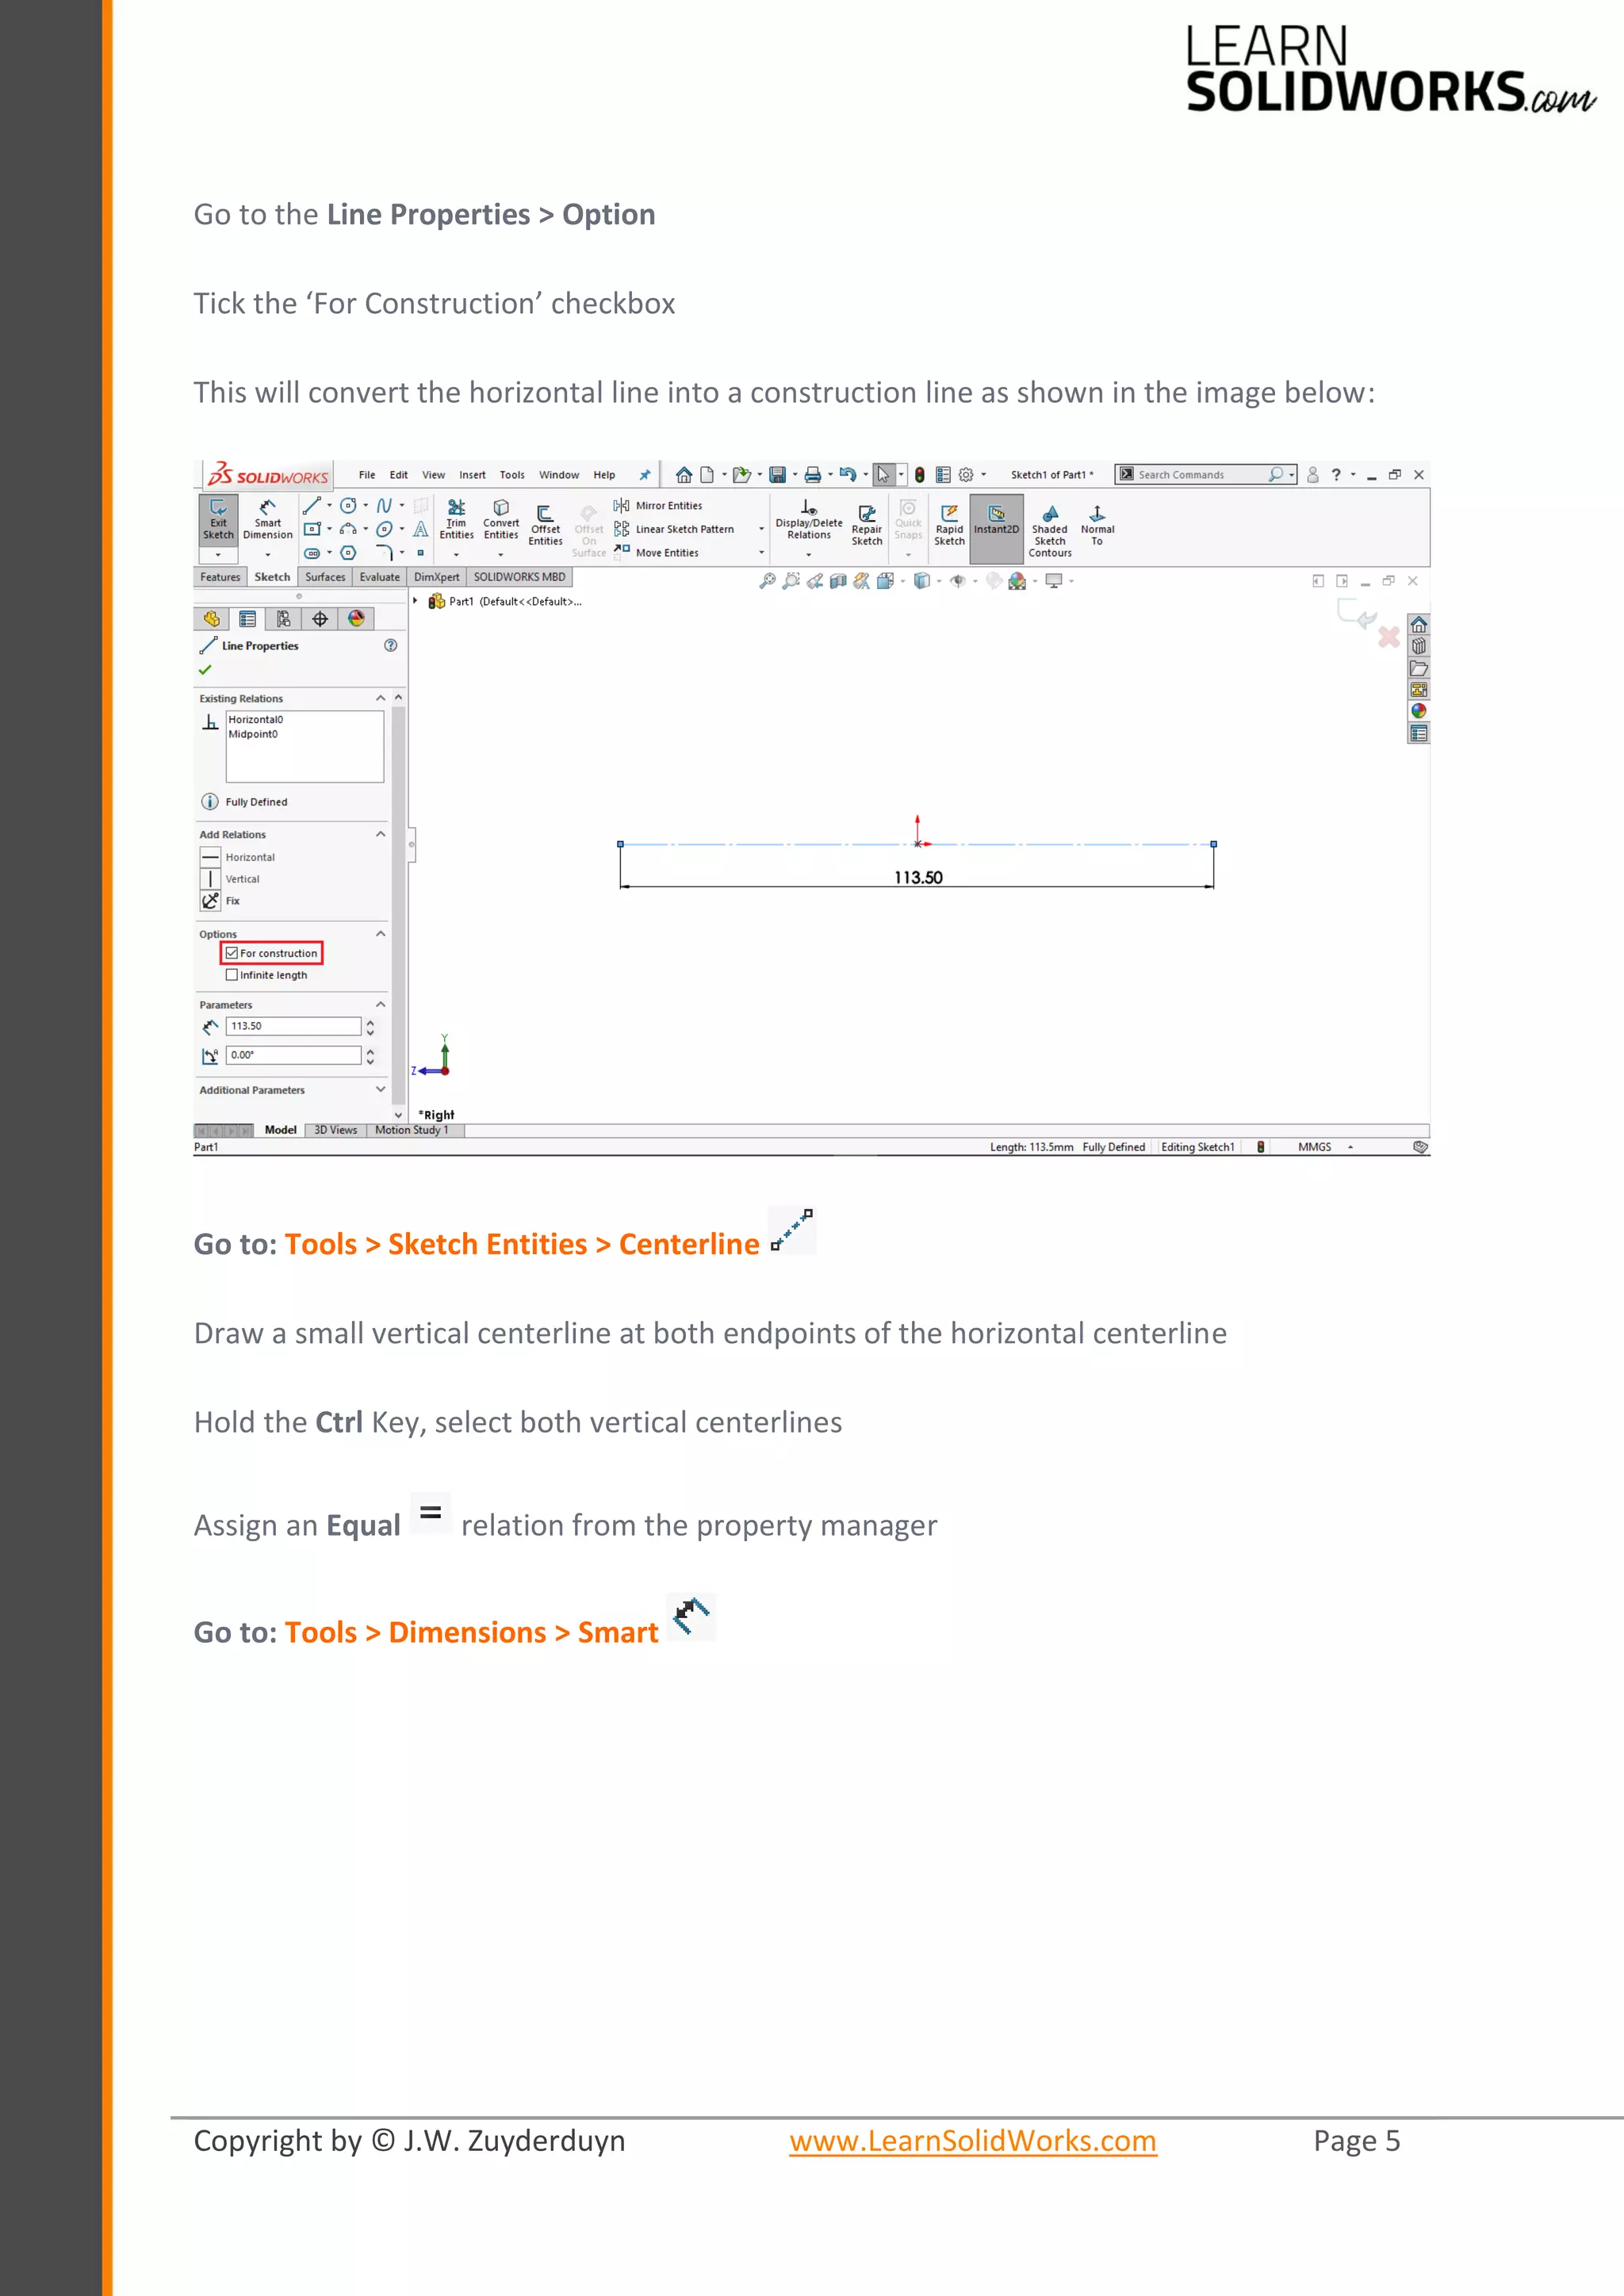
Task: Select the Horizontal0 relation in list
Action: click(256, 720)
